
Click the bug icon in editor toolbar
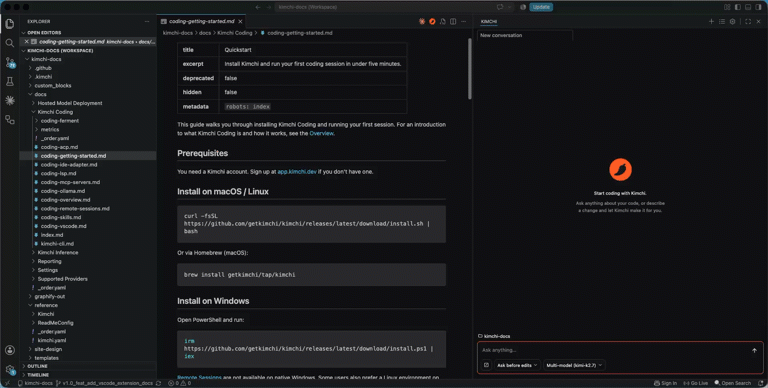click(422, 22)
